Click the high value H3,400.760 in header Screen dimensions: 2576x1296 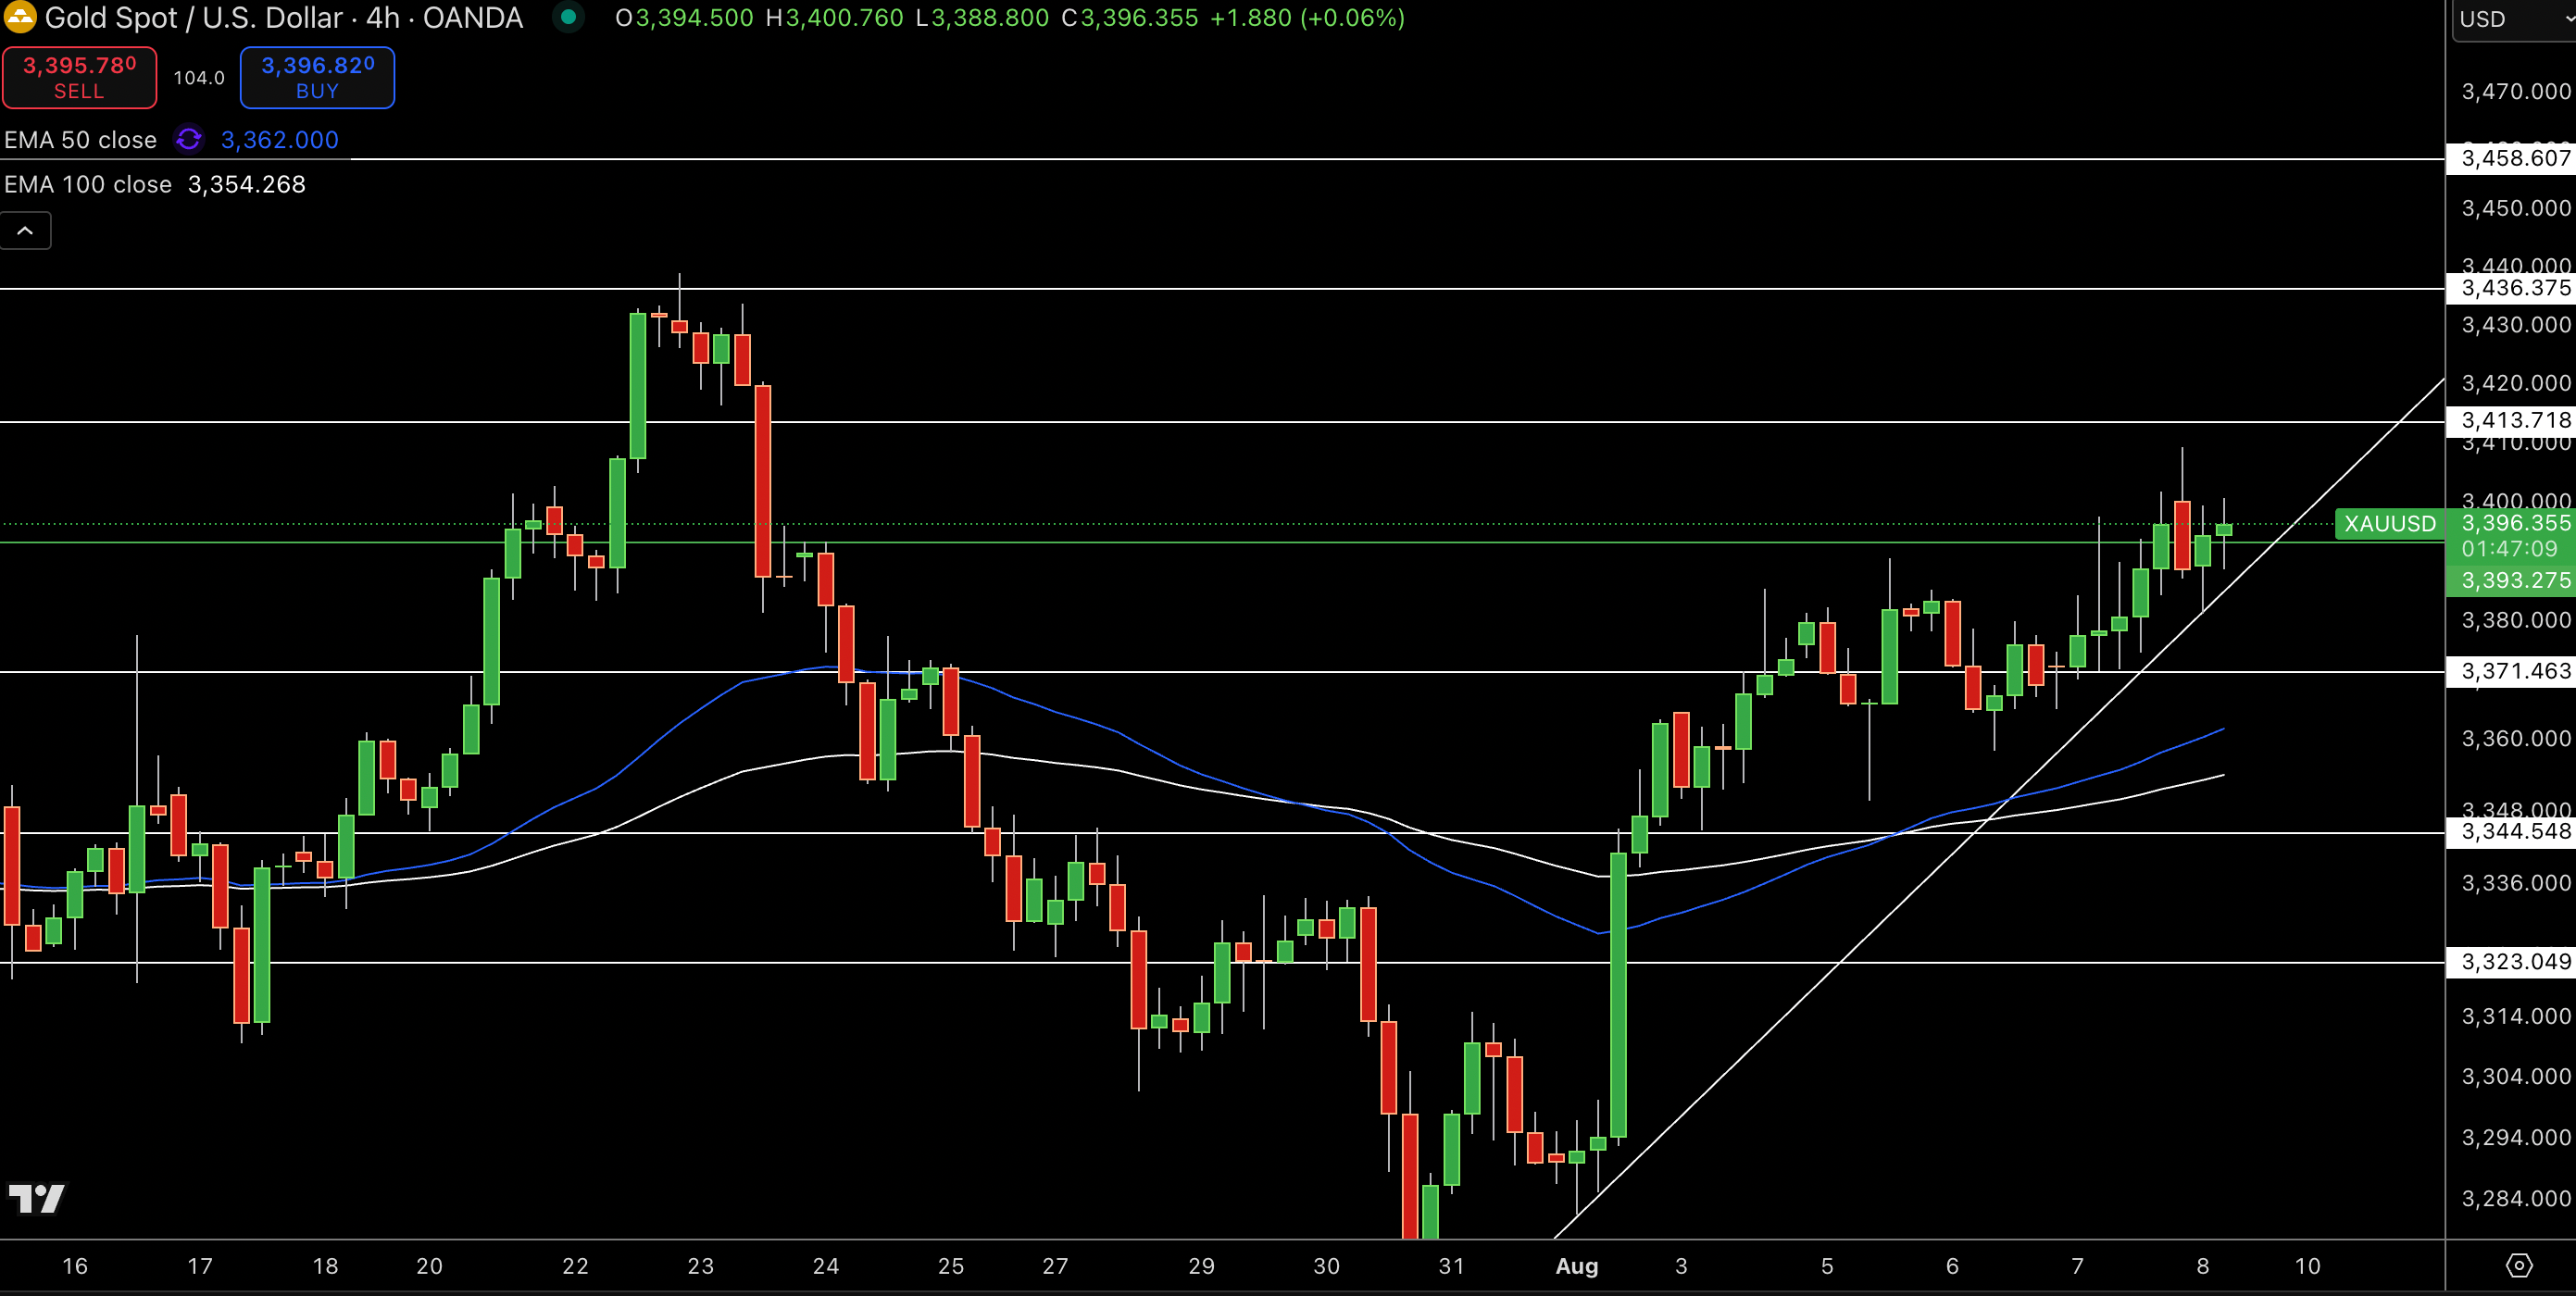pos(834,18)
